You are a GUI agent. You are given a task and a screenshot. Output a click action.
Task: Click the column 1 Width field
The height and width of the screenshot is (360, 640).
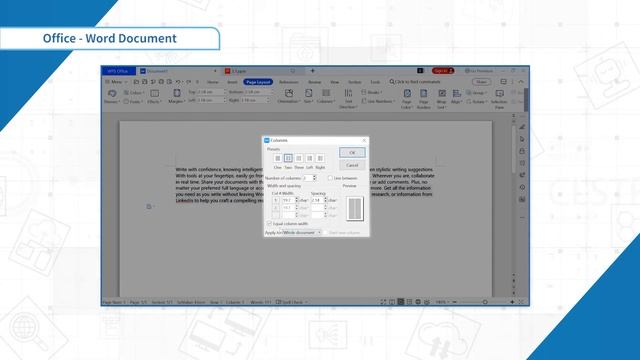pyautogui.click(x=288, y=200)
